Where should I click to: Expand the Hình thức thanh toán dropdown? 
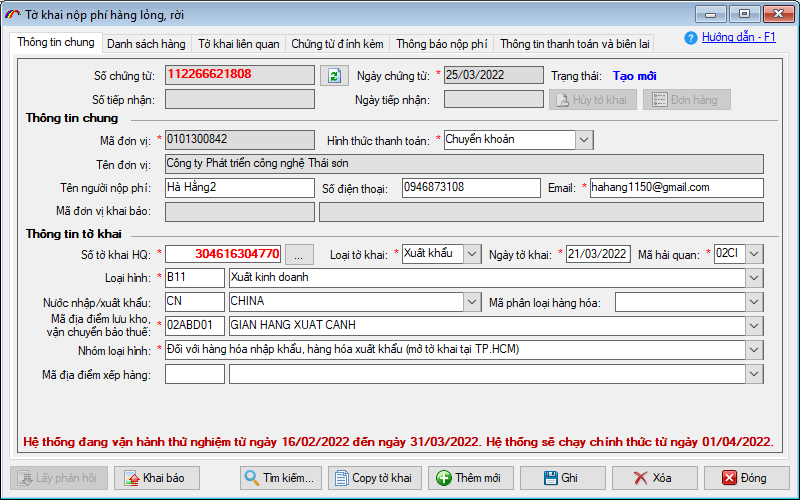click(584, 140)
